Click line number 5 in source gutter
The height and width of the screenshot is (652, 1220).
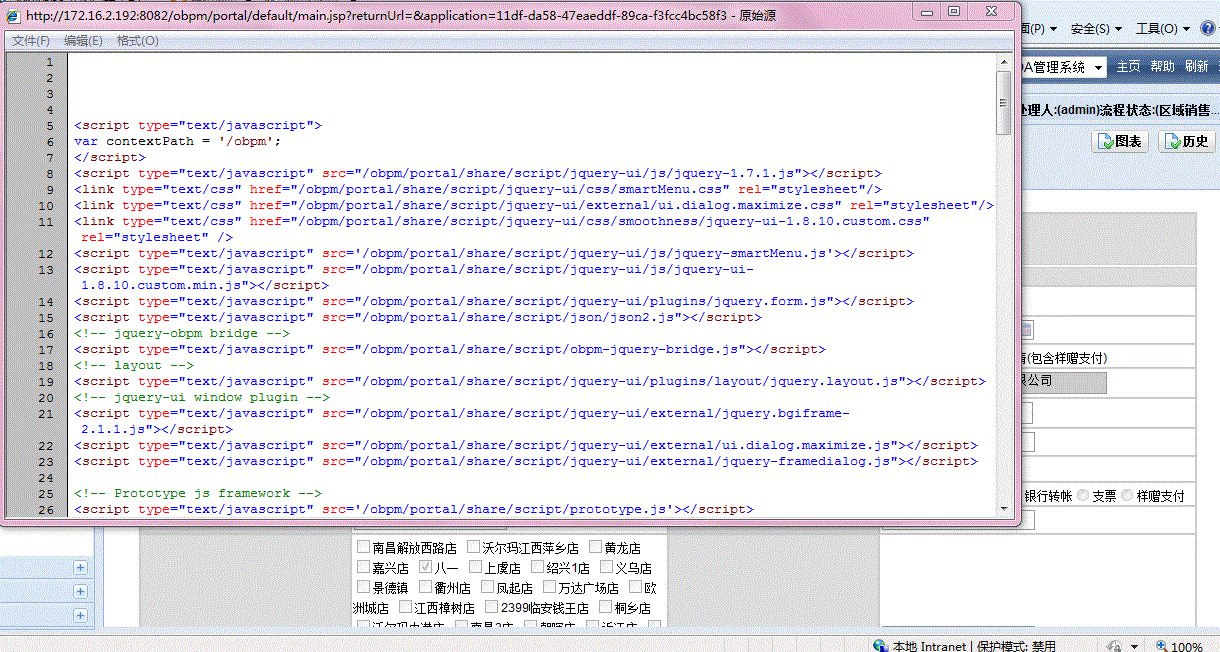[x=50, y=126]
